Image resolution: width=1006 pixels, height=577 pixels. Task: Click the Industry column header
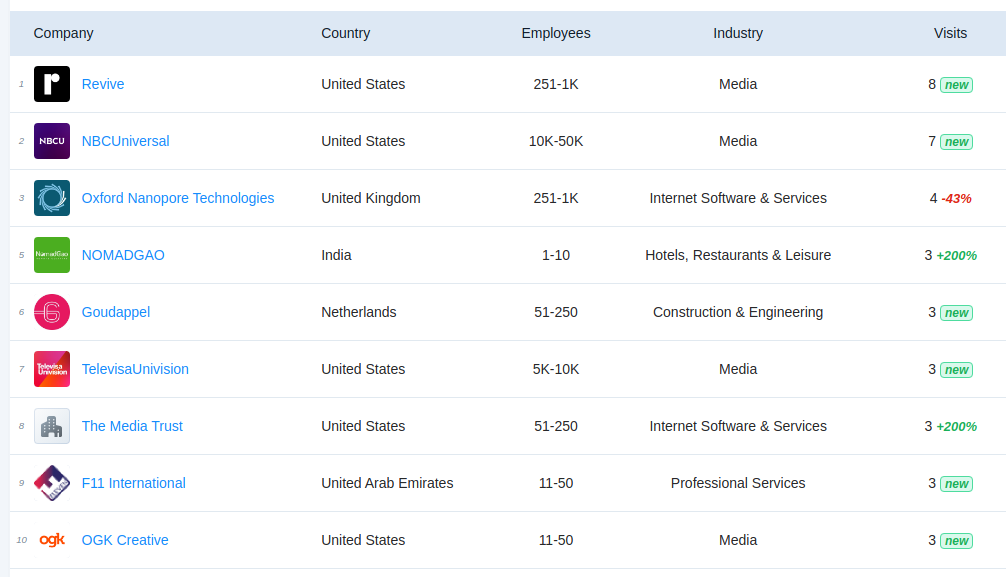coord(738,33)
